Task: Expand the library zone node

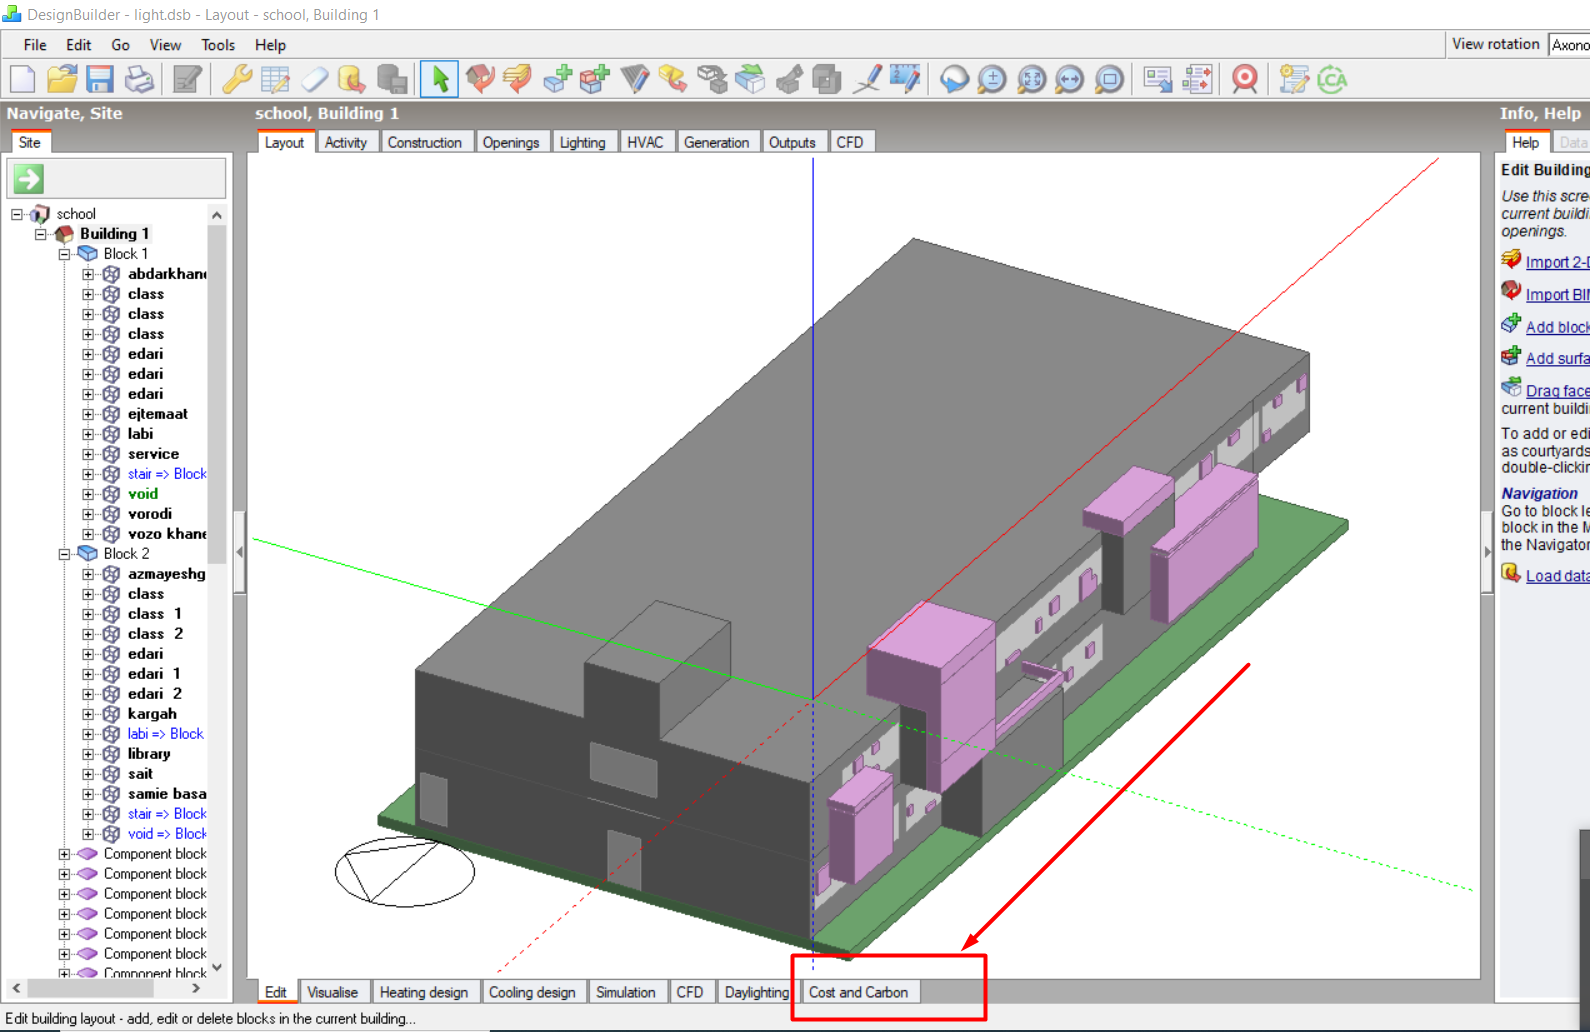Action: pos(88,754)
